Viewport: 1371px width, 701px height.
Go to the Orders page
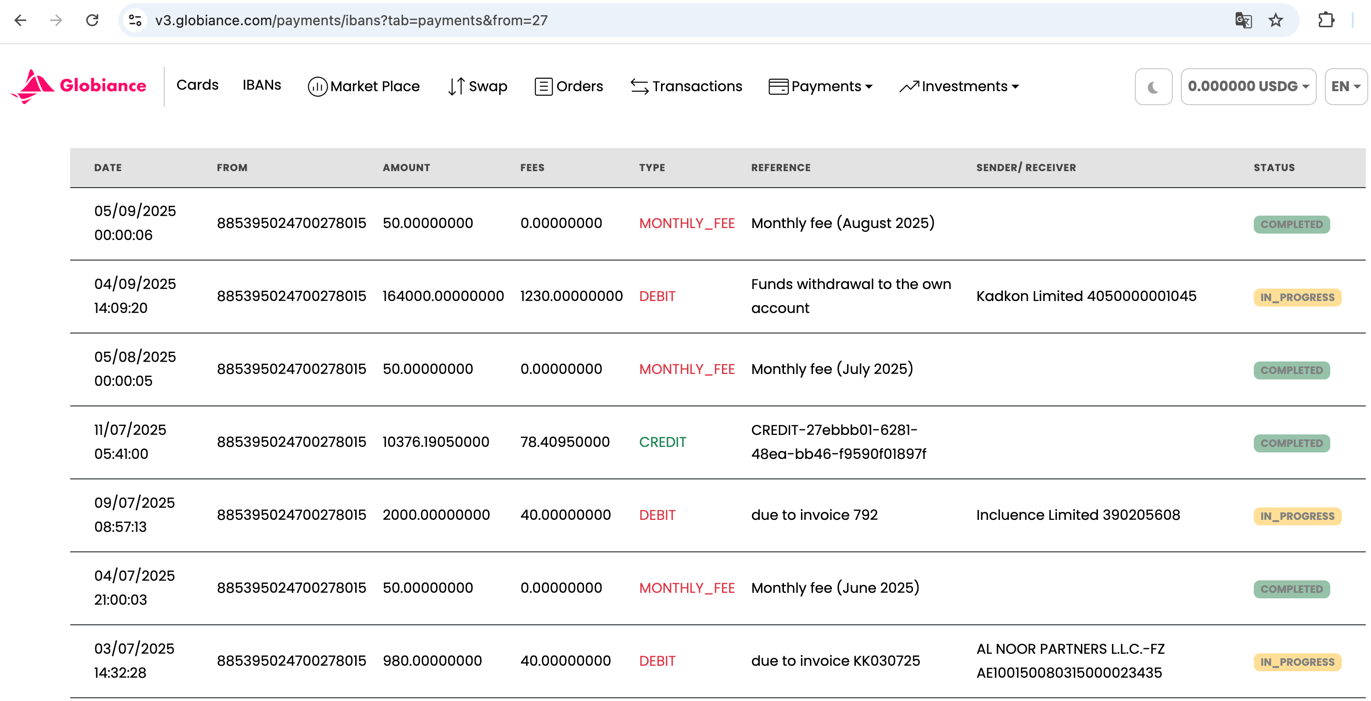(x=568, y=87)
